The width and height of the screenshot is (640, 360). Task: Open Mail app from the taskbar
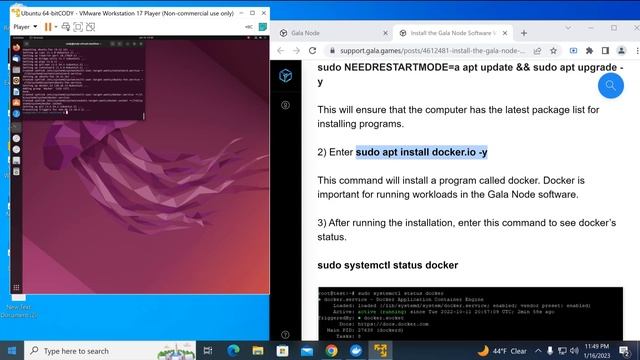pos(307,351)
